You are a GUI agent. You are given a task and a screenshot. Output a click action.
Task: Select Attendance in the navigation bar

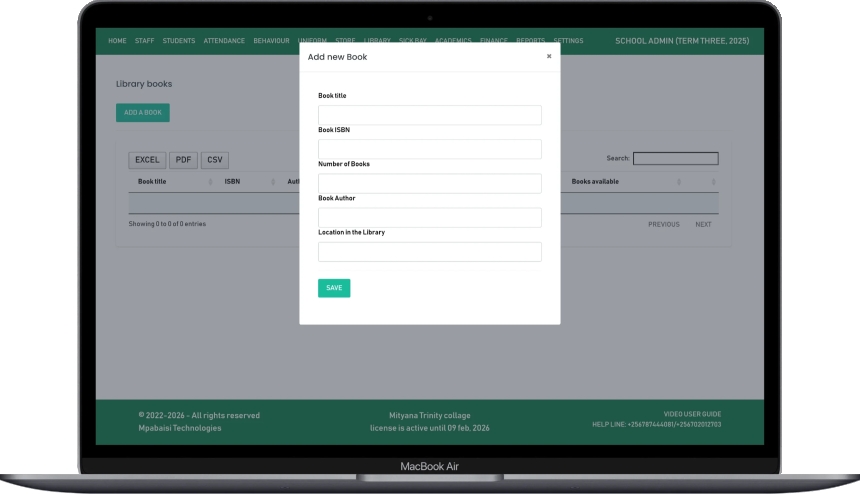coord(224,41)
